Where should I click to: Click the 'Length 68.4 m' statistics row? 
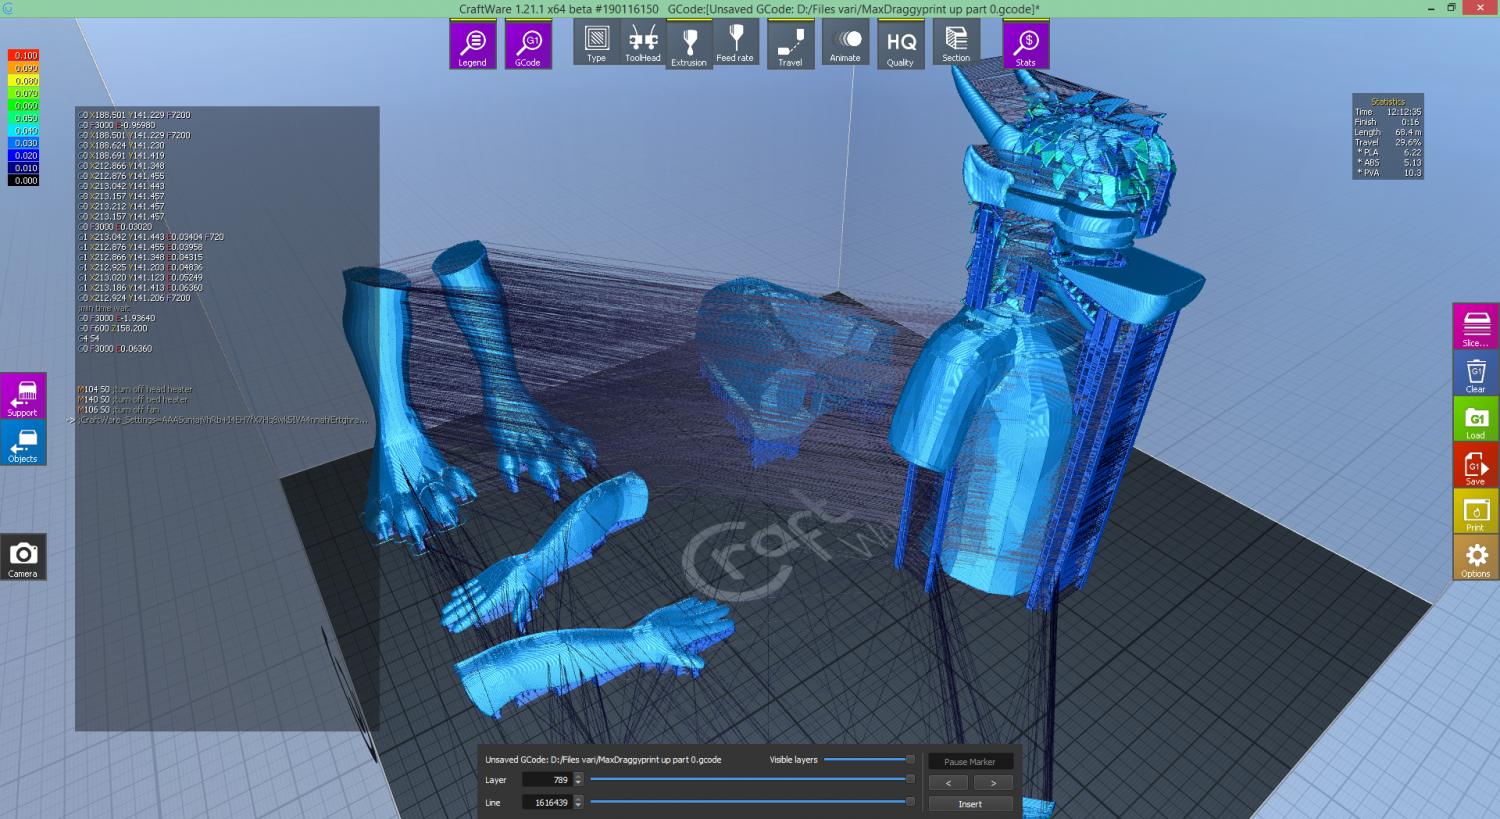(1388, 132)
